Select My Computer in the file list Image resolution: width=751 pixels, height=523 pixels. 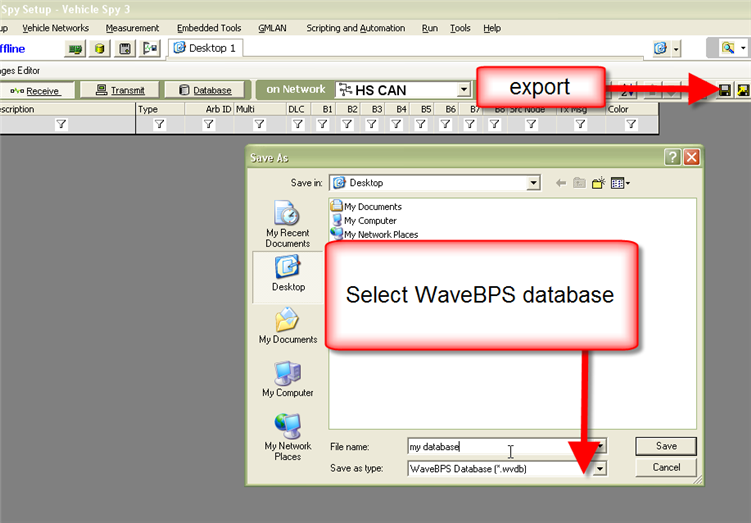point(364,221)
